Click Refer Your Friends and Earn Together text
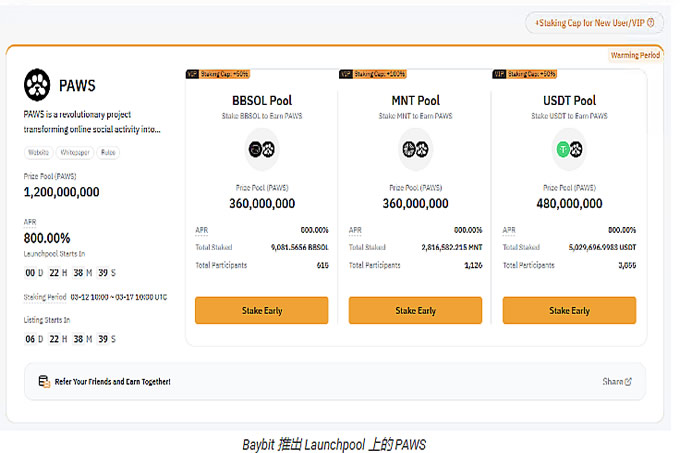The height and width of the screenshot is (453, 680). point(112,381)
